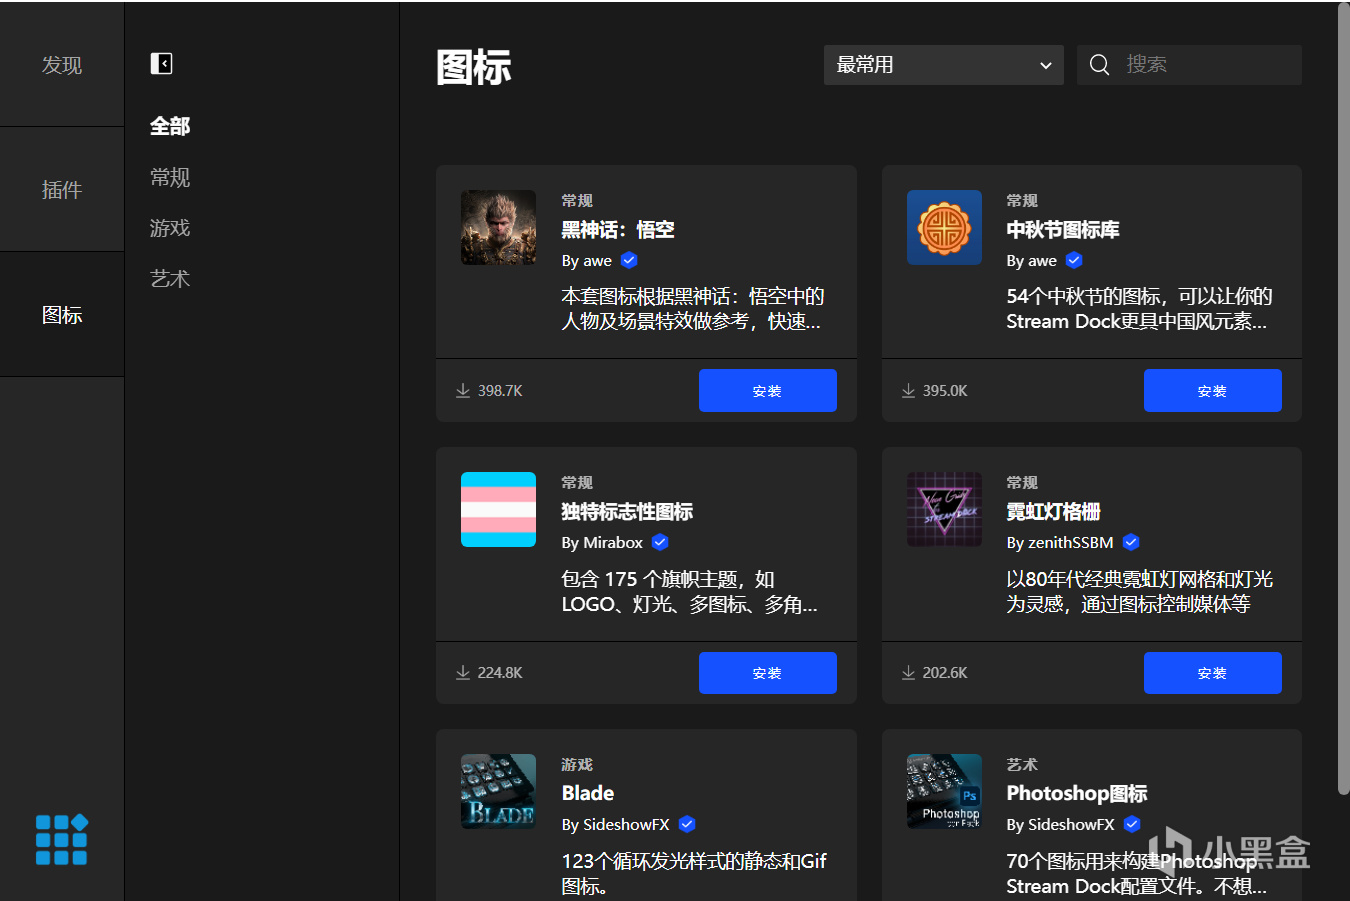
Task: Open the Photoshop图标 pack thumbnail
Action: [944, 792]
